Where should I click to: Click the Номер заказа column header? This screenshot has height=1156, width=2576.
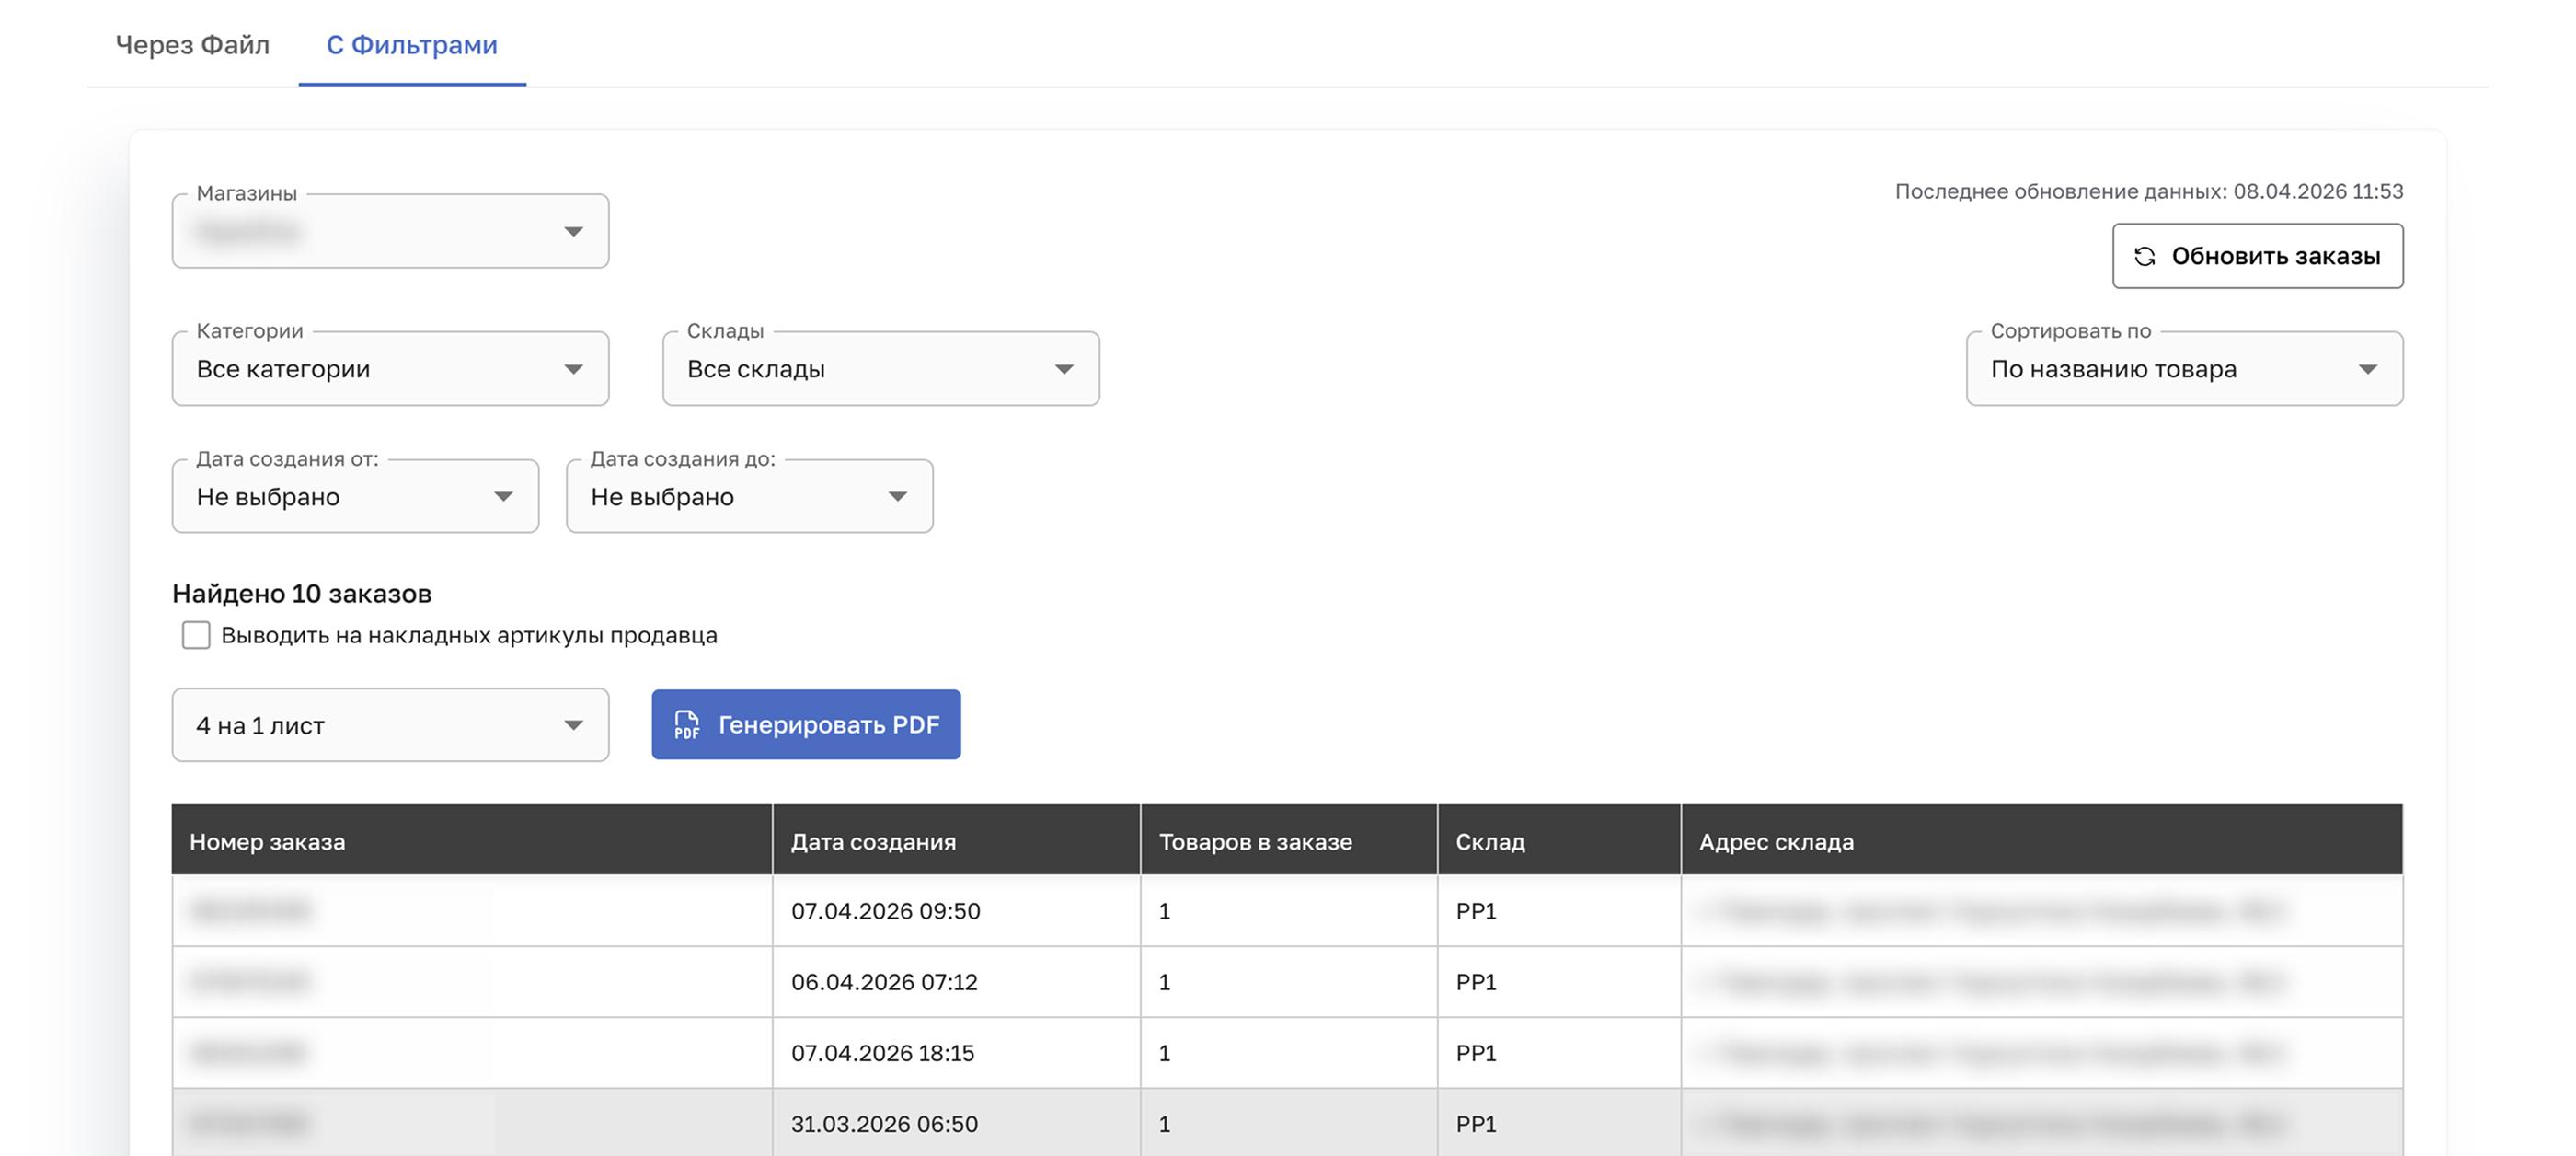[x=267, y=842]
